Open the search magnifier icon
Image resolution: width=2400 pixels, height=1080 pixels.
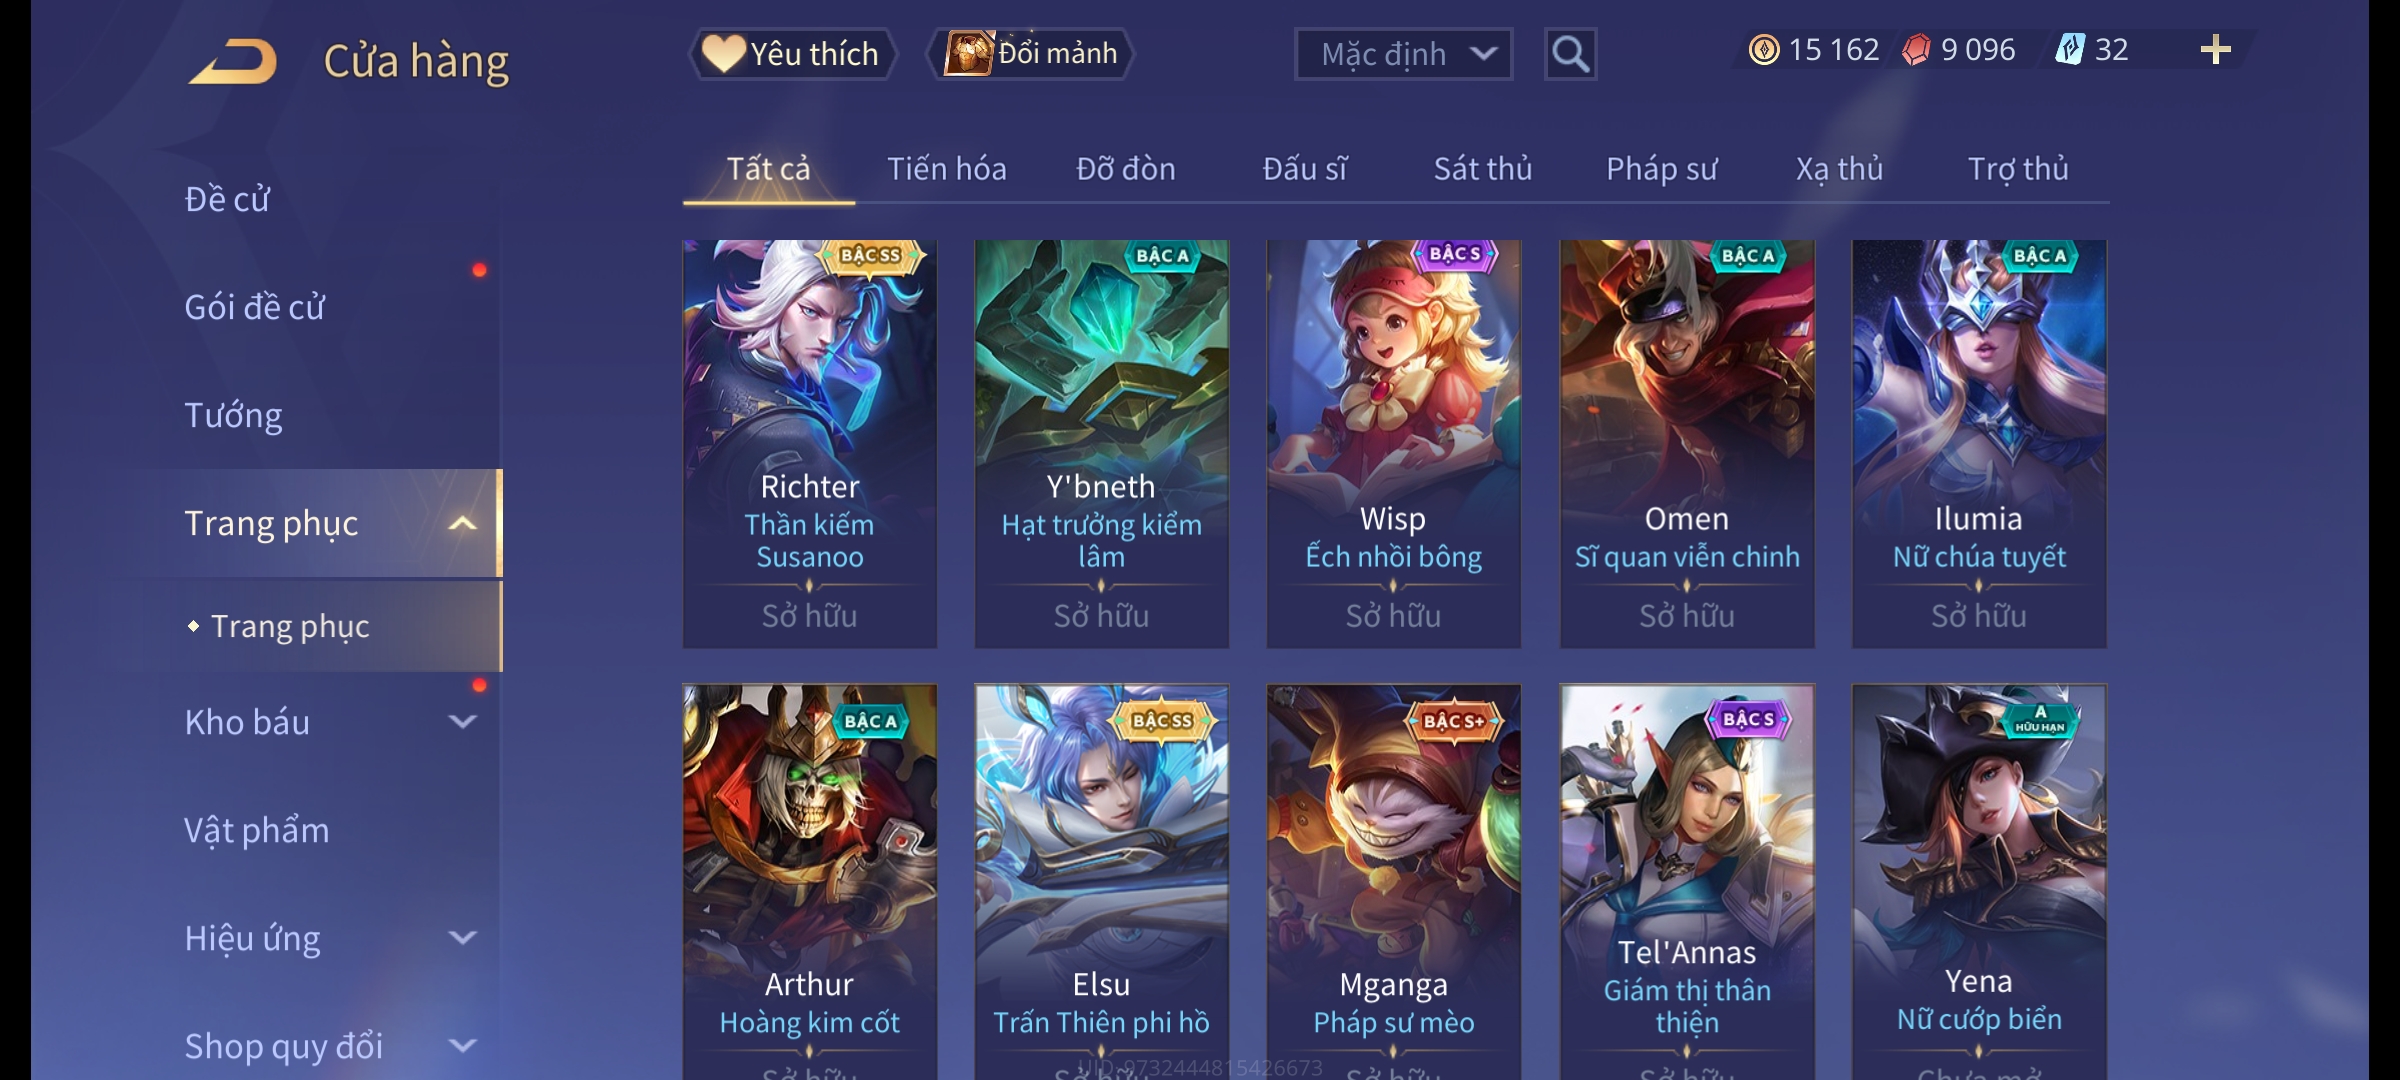coord(1570,54)
